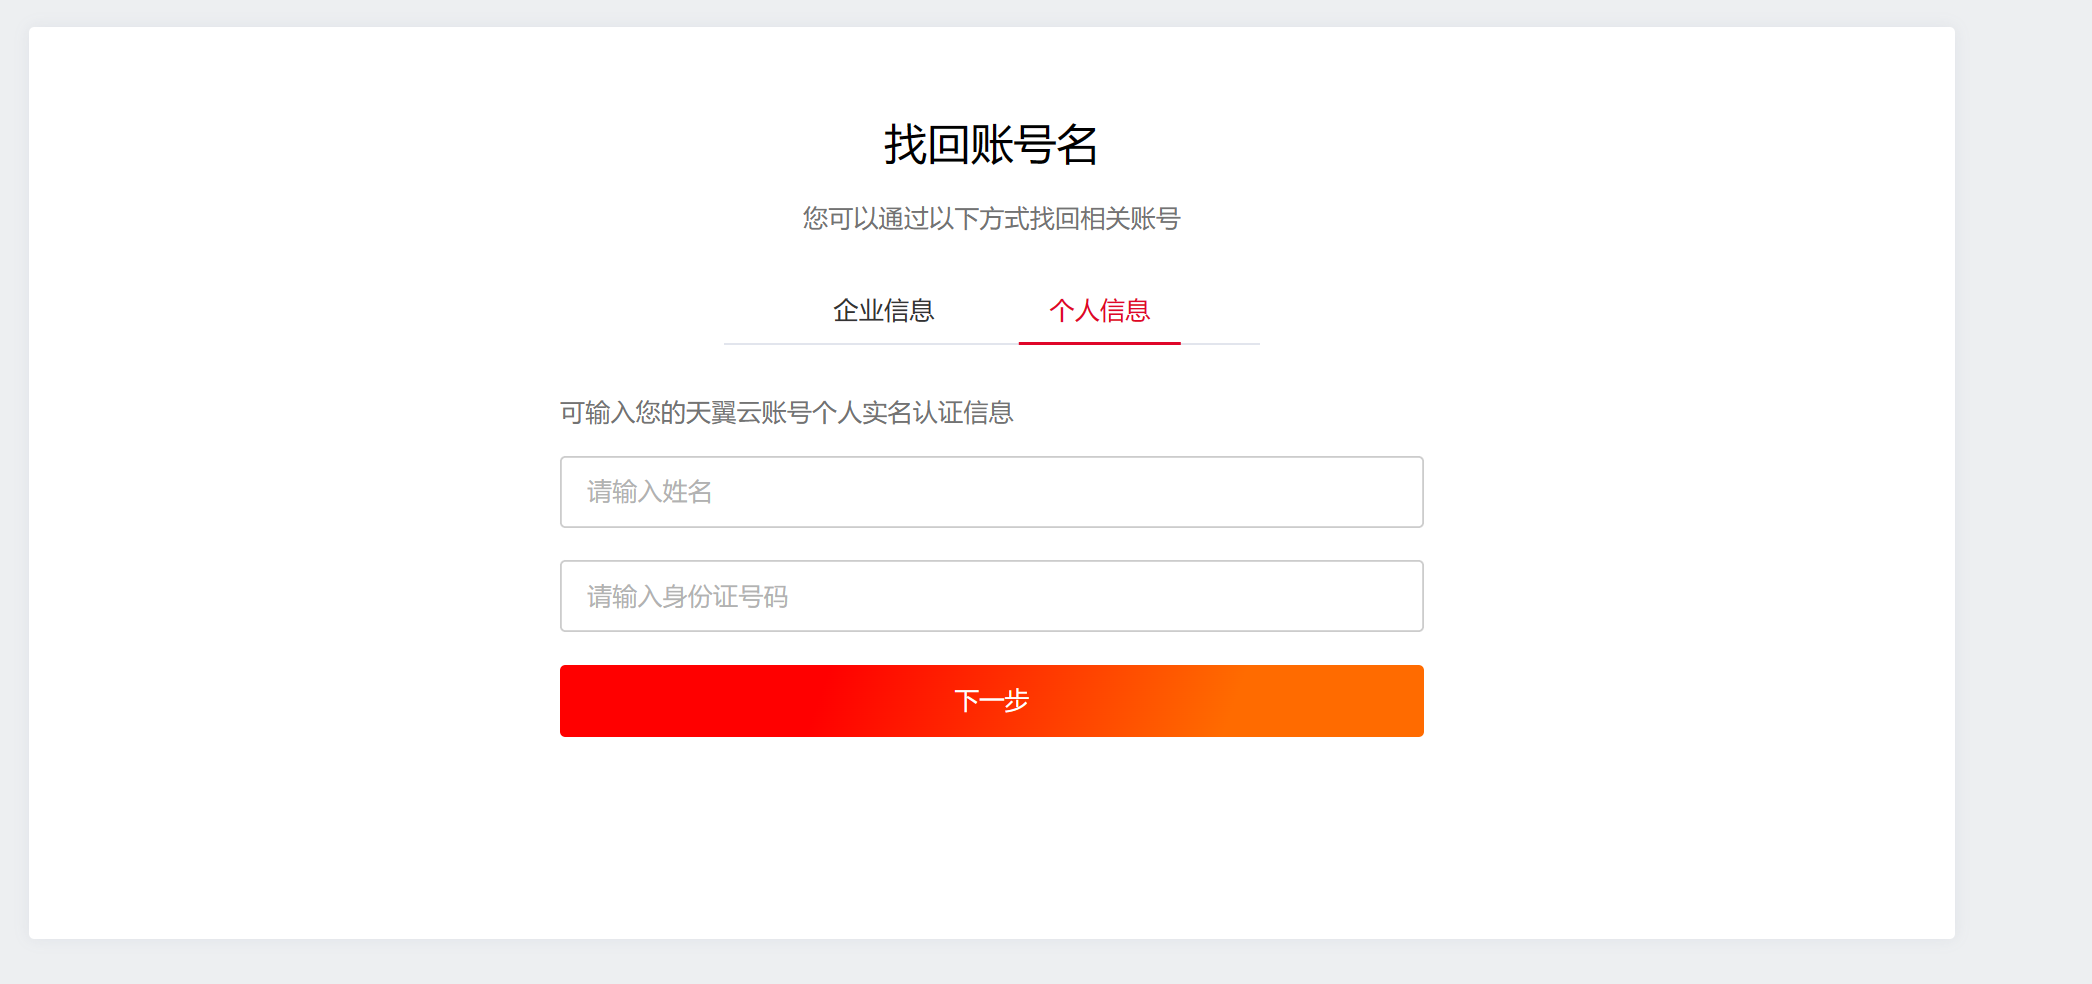Submit the form via 下一步

tap(991, 701)
